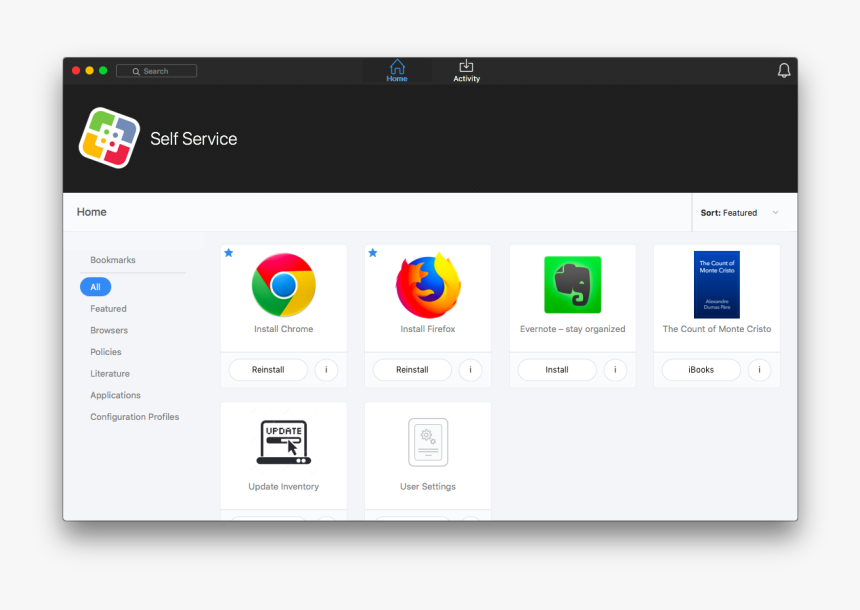Select the All filter in the sidebar
This screenshot has width=860, height=610.
(x=95, y=287)
